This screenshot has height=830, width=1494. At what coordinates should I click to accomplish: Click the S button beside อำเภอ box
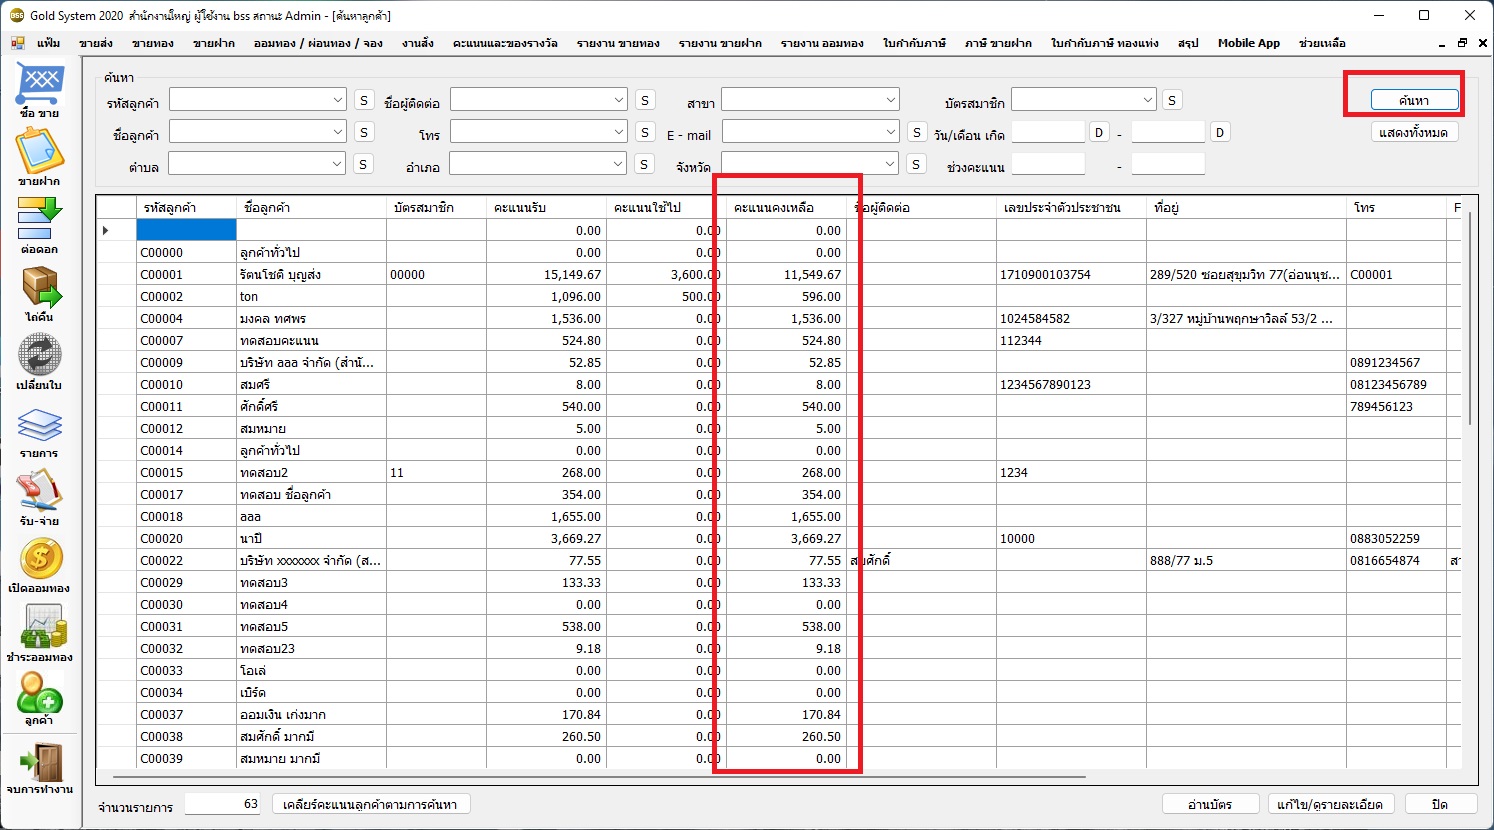[x=644, y=164]
